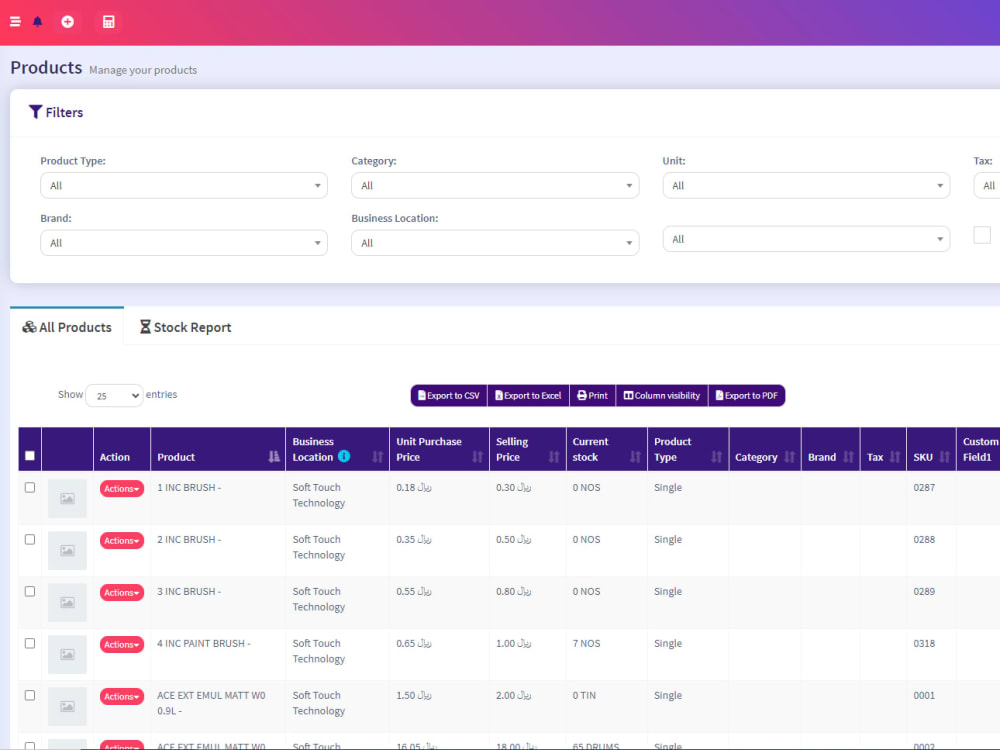Check the ACE EXT EMUL MATT 0.9L checkbox
Viewport: 1000px width, 750px height.
[30, 695]
